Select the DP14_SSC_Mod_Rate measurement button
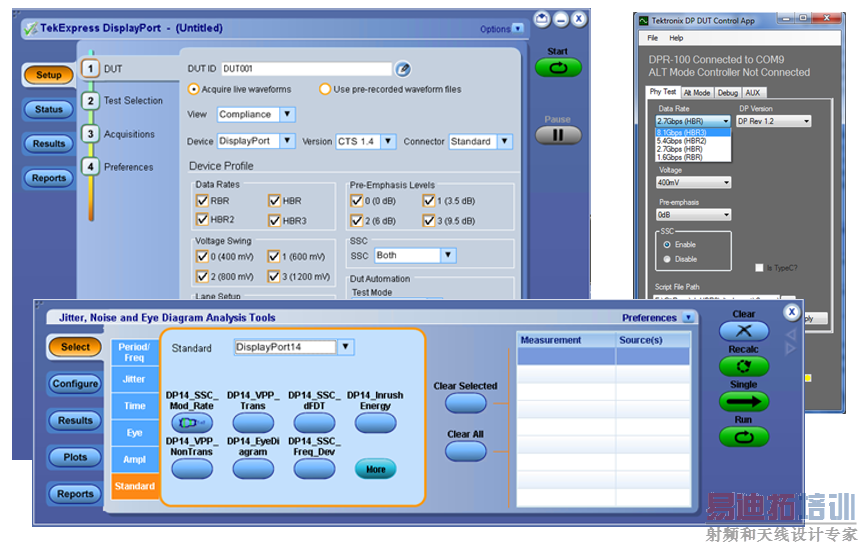 point(192,423)
